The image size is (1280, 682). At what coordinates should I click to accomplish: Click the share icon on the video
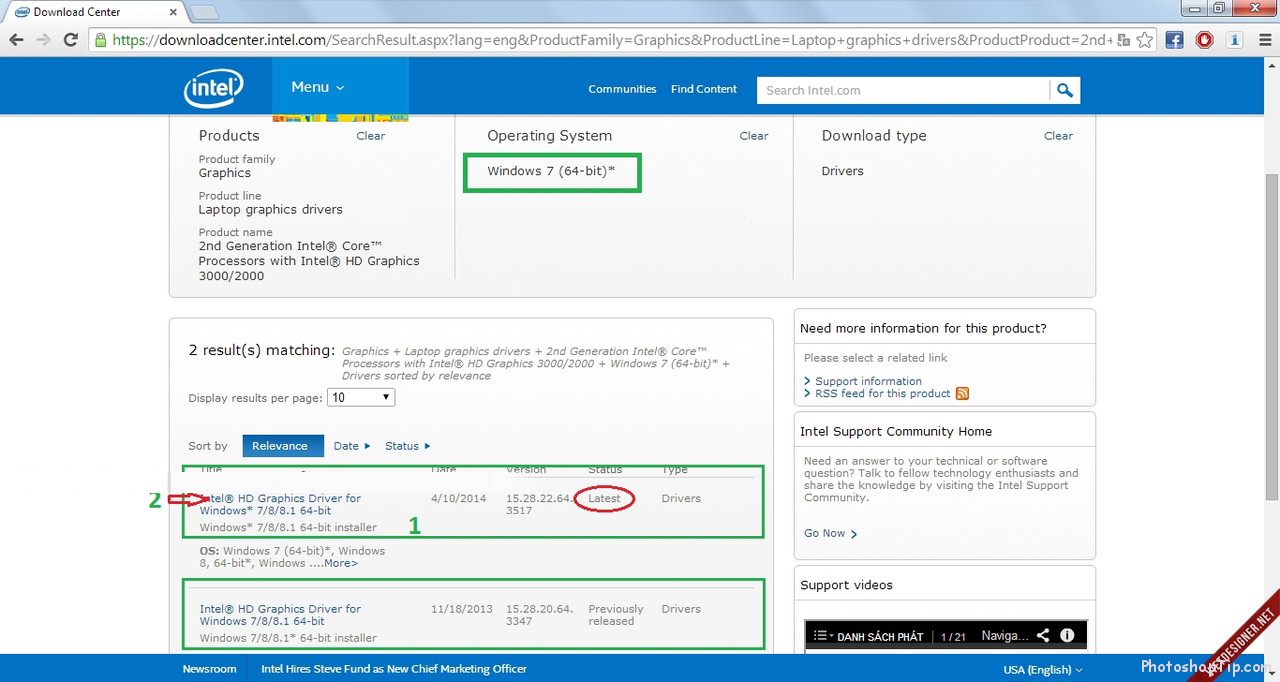point(1043,635)
